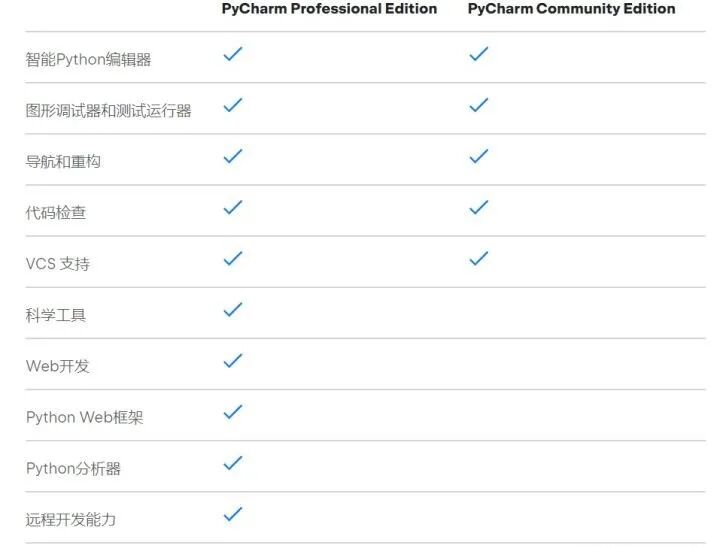720x547 pixels.
Task: Click Professional checkmark for Python Web框架
Action: click(x=233, y=412)
